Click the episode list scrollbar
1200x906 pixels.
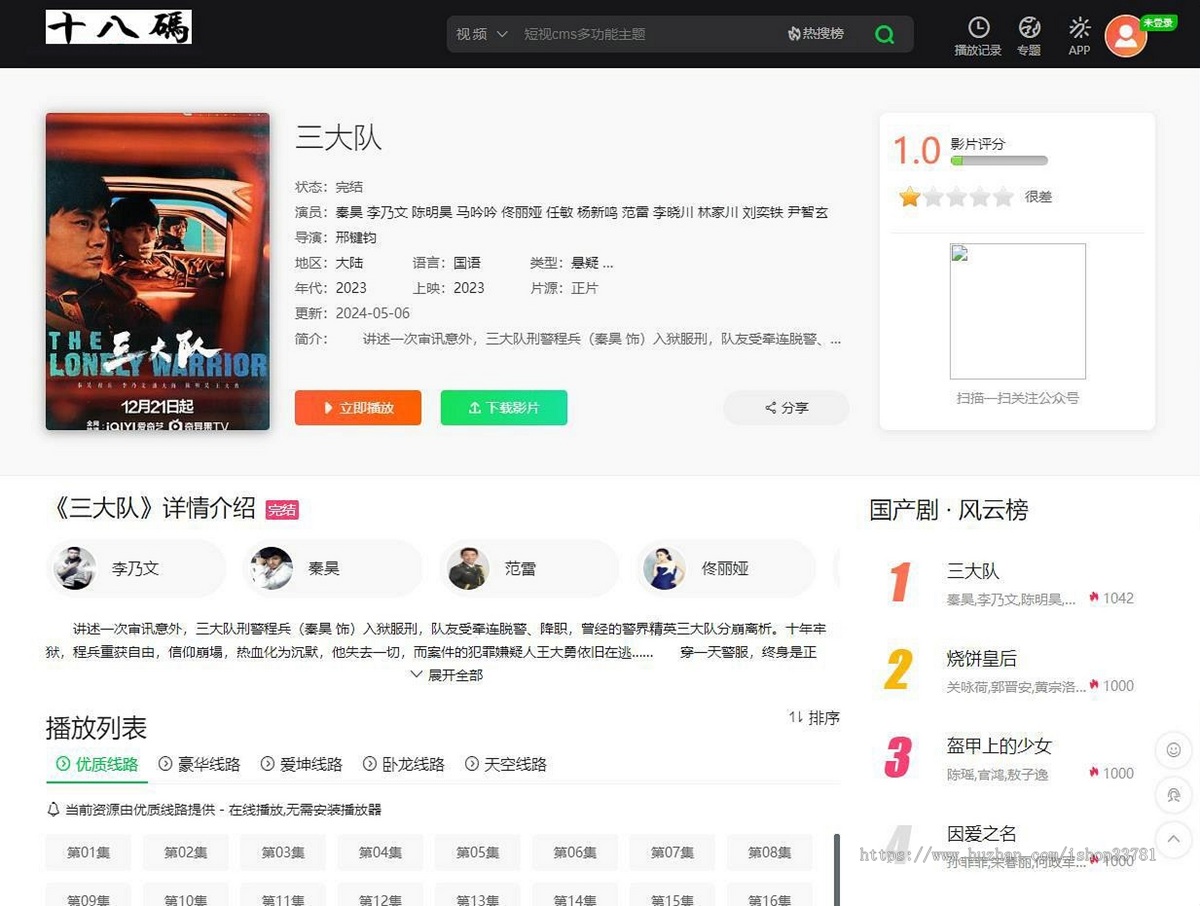[x=837, y=870]
